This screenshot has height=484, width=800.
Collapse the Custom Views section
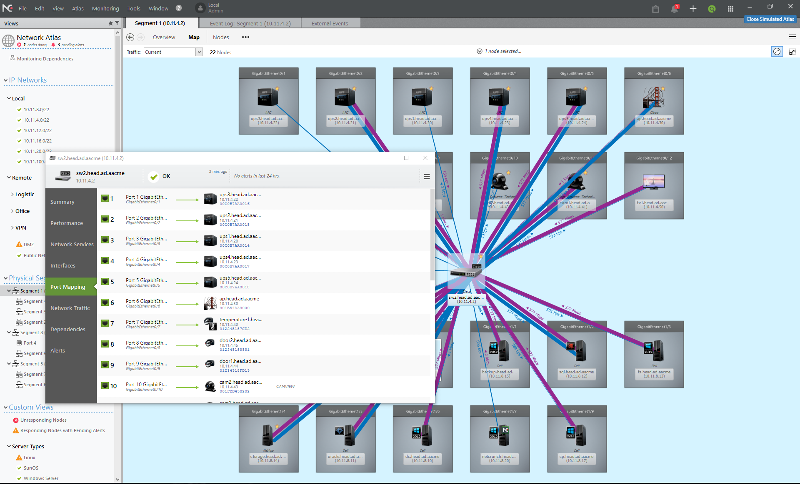(x=6, y=407)
